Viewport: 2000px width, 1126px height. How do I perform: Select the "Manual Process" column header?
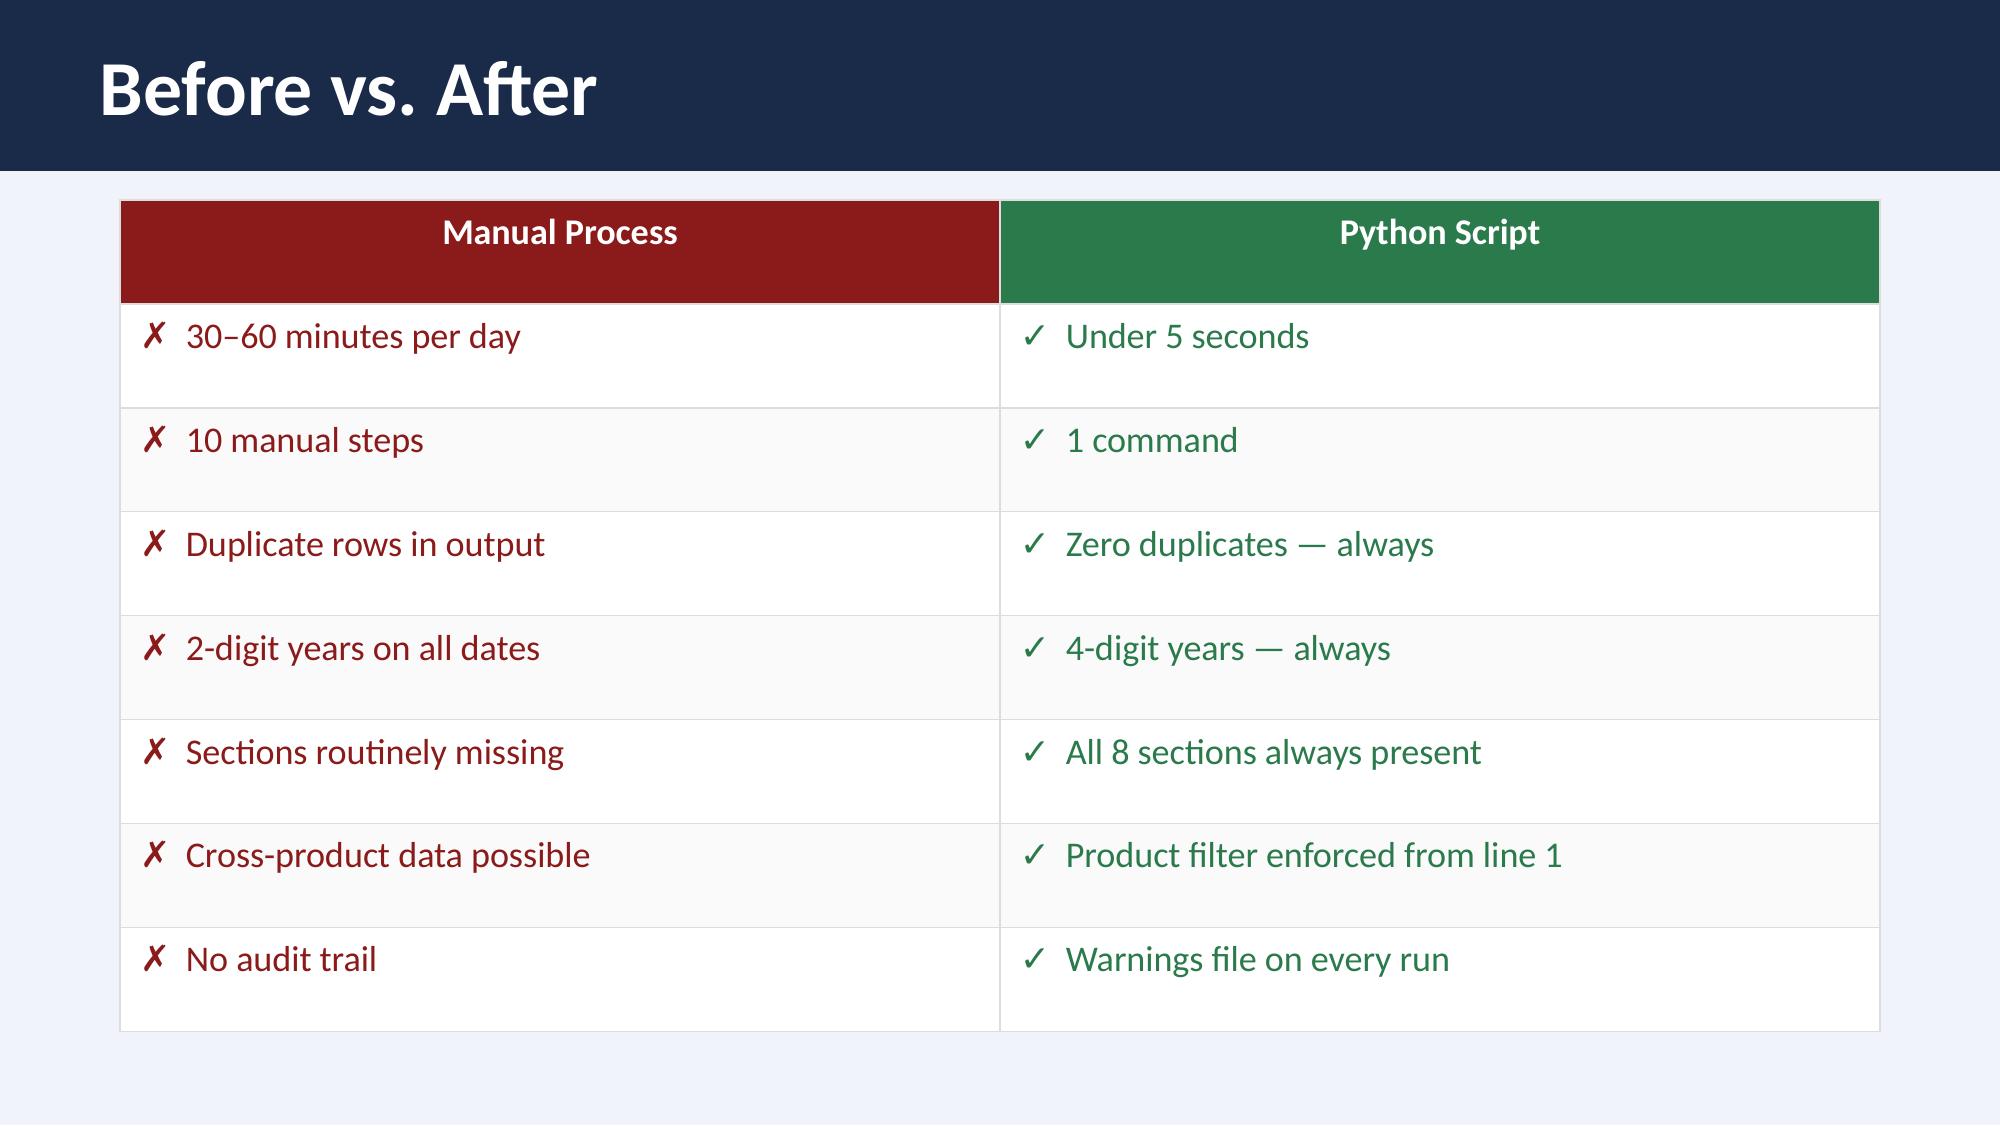coord(560,233)
